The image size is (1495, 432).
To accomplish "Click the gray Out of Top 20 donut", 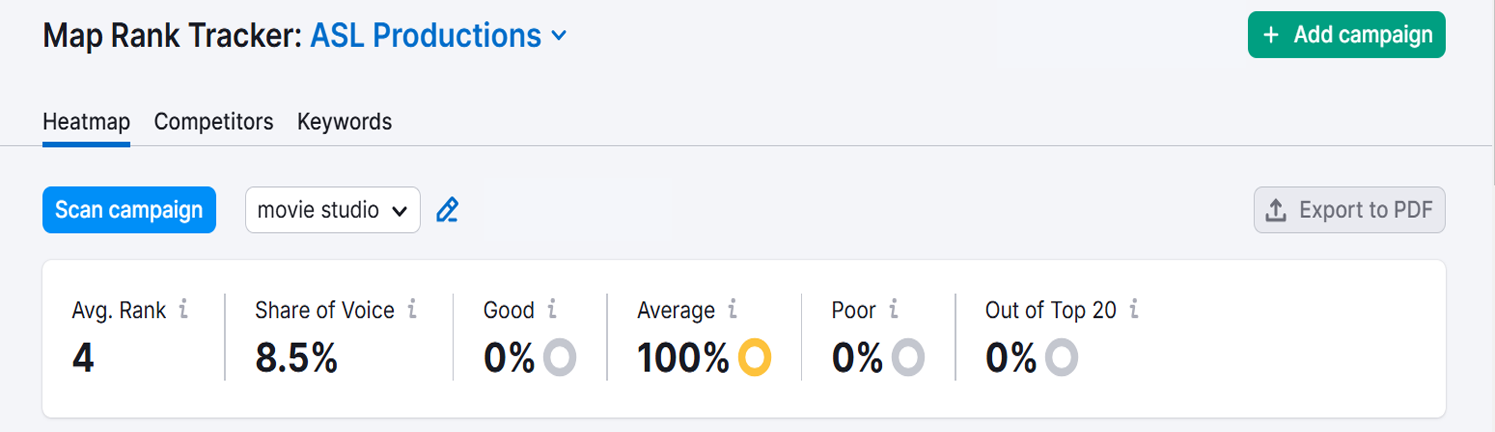I will tap(1061, 357).
